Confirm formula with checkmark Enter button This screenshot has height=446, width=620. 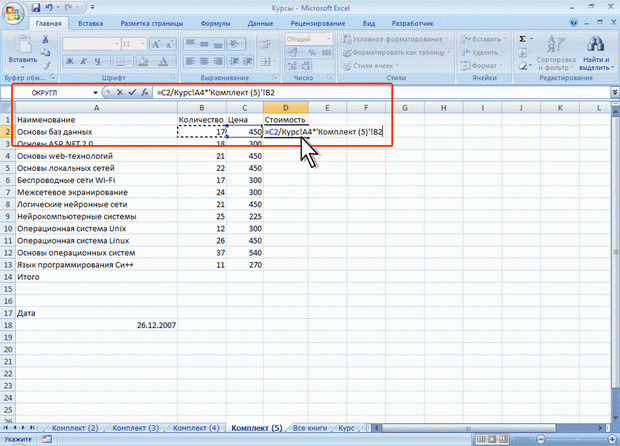132,93
